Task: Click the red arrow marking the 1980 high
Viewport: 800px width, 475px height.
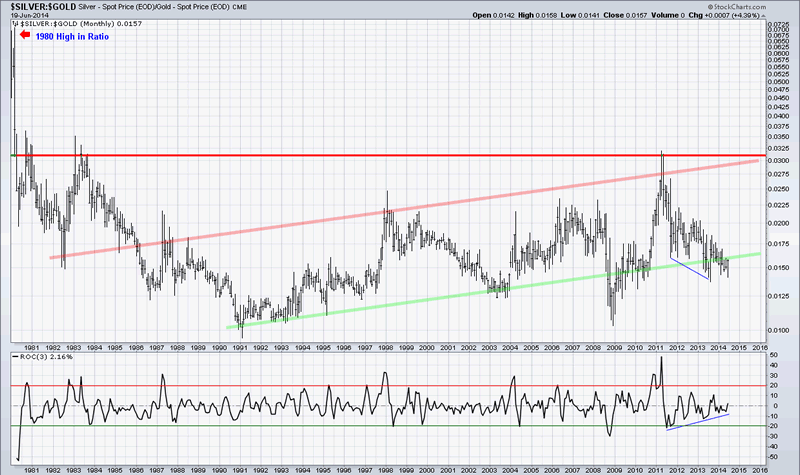Action: (24, 33)
